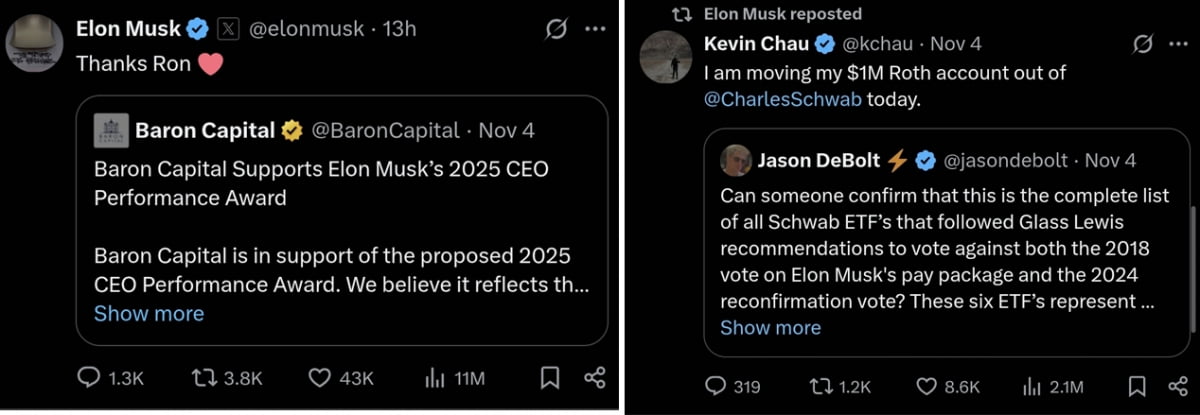The height and width of the screenshot is (415, 1200).
Task: Open more options on Elon Musk's post
Action: [595, 29]
